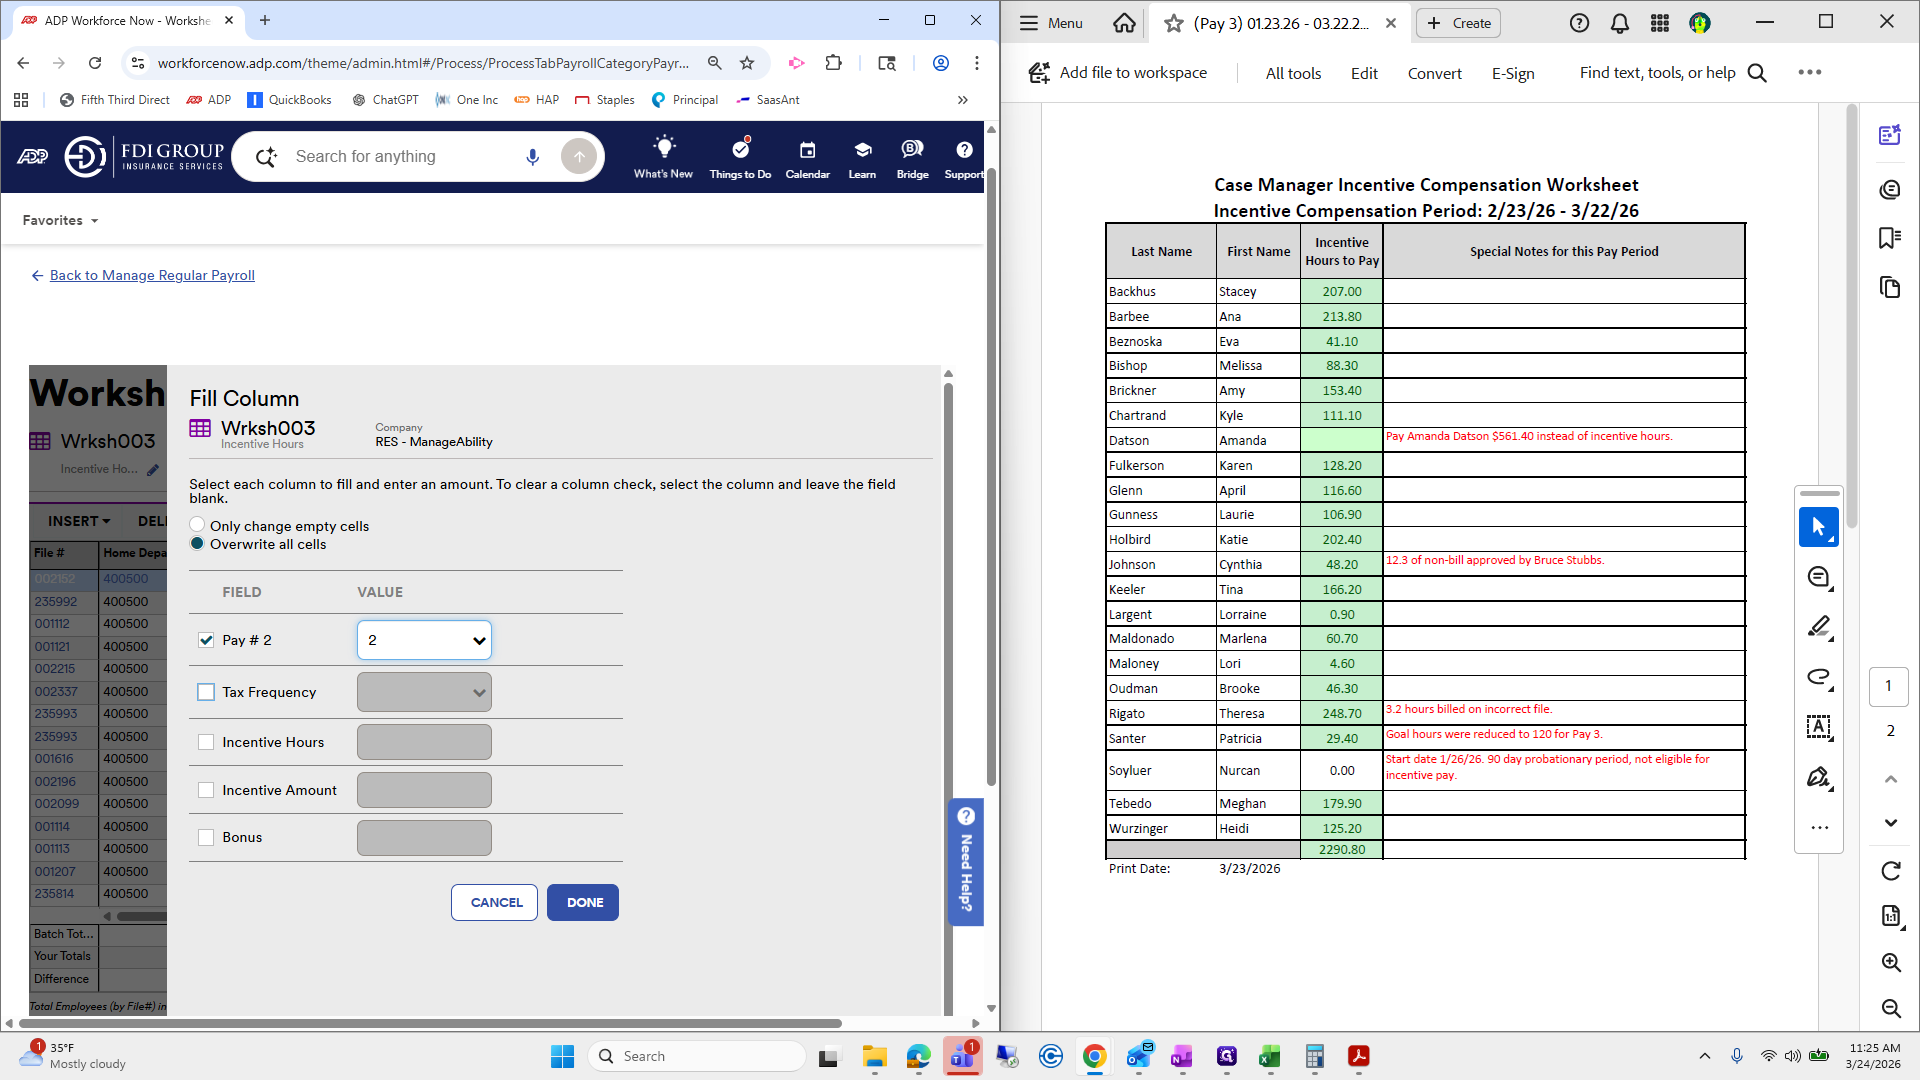1920x1080 pixels.
Task: Open Excel from the Windows taskbar
Action: coord(1269,1056)
